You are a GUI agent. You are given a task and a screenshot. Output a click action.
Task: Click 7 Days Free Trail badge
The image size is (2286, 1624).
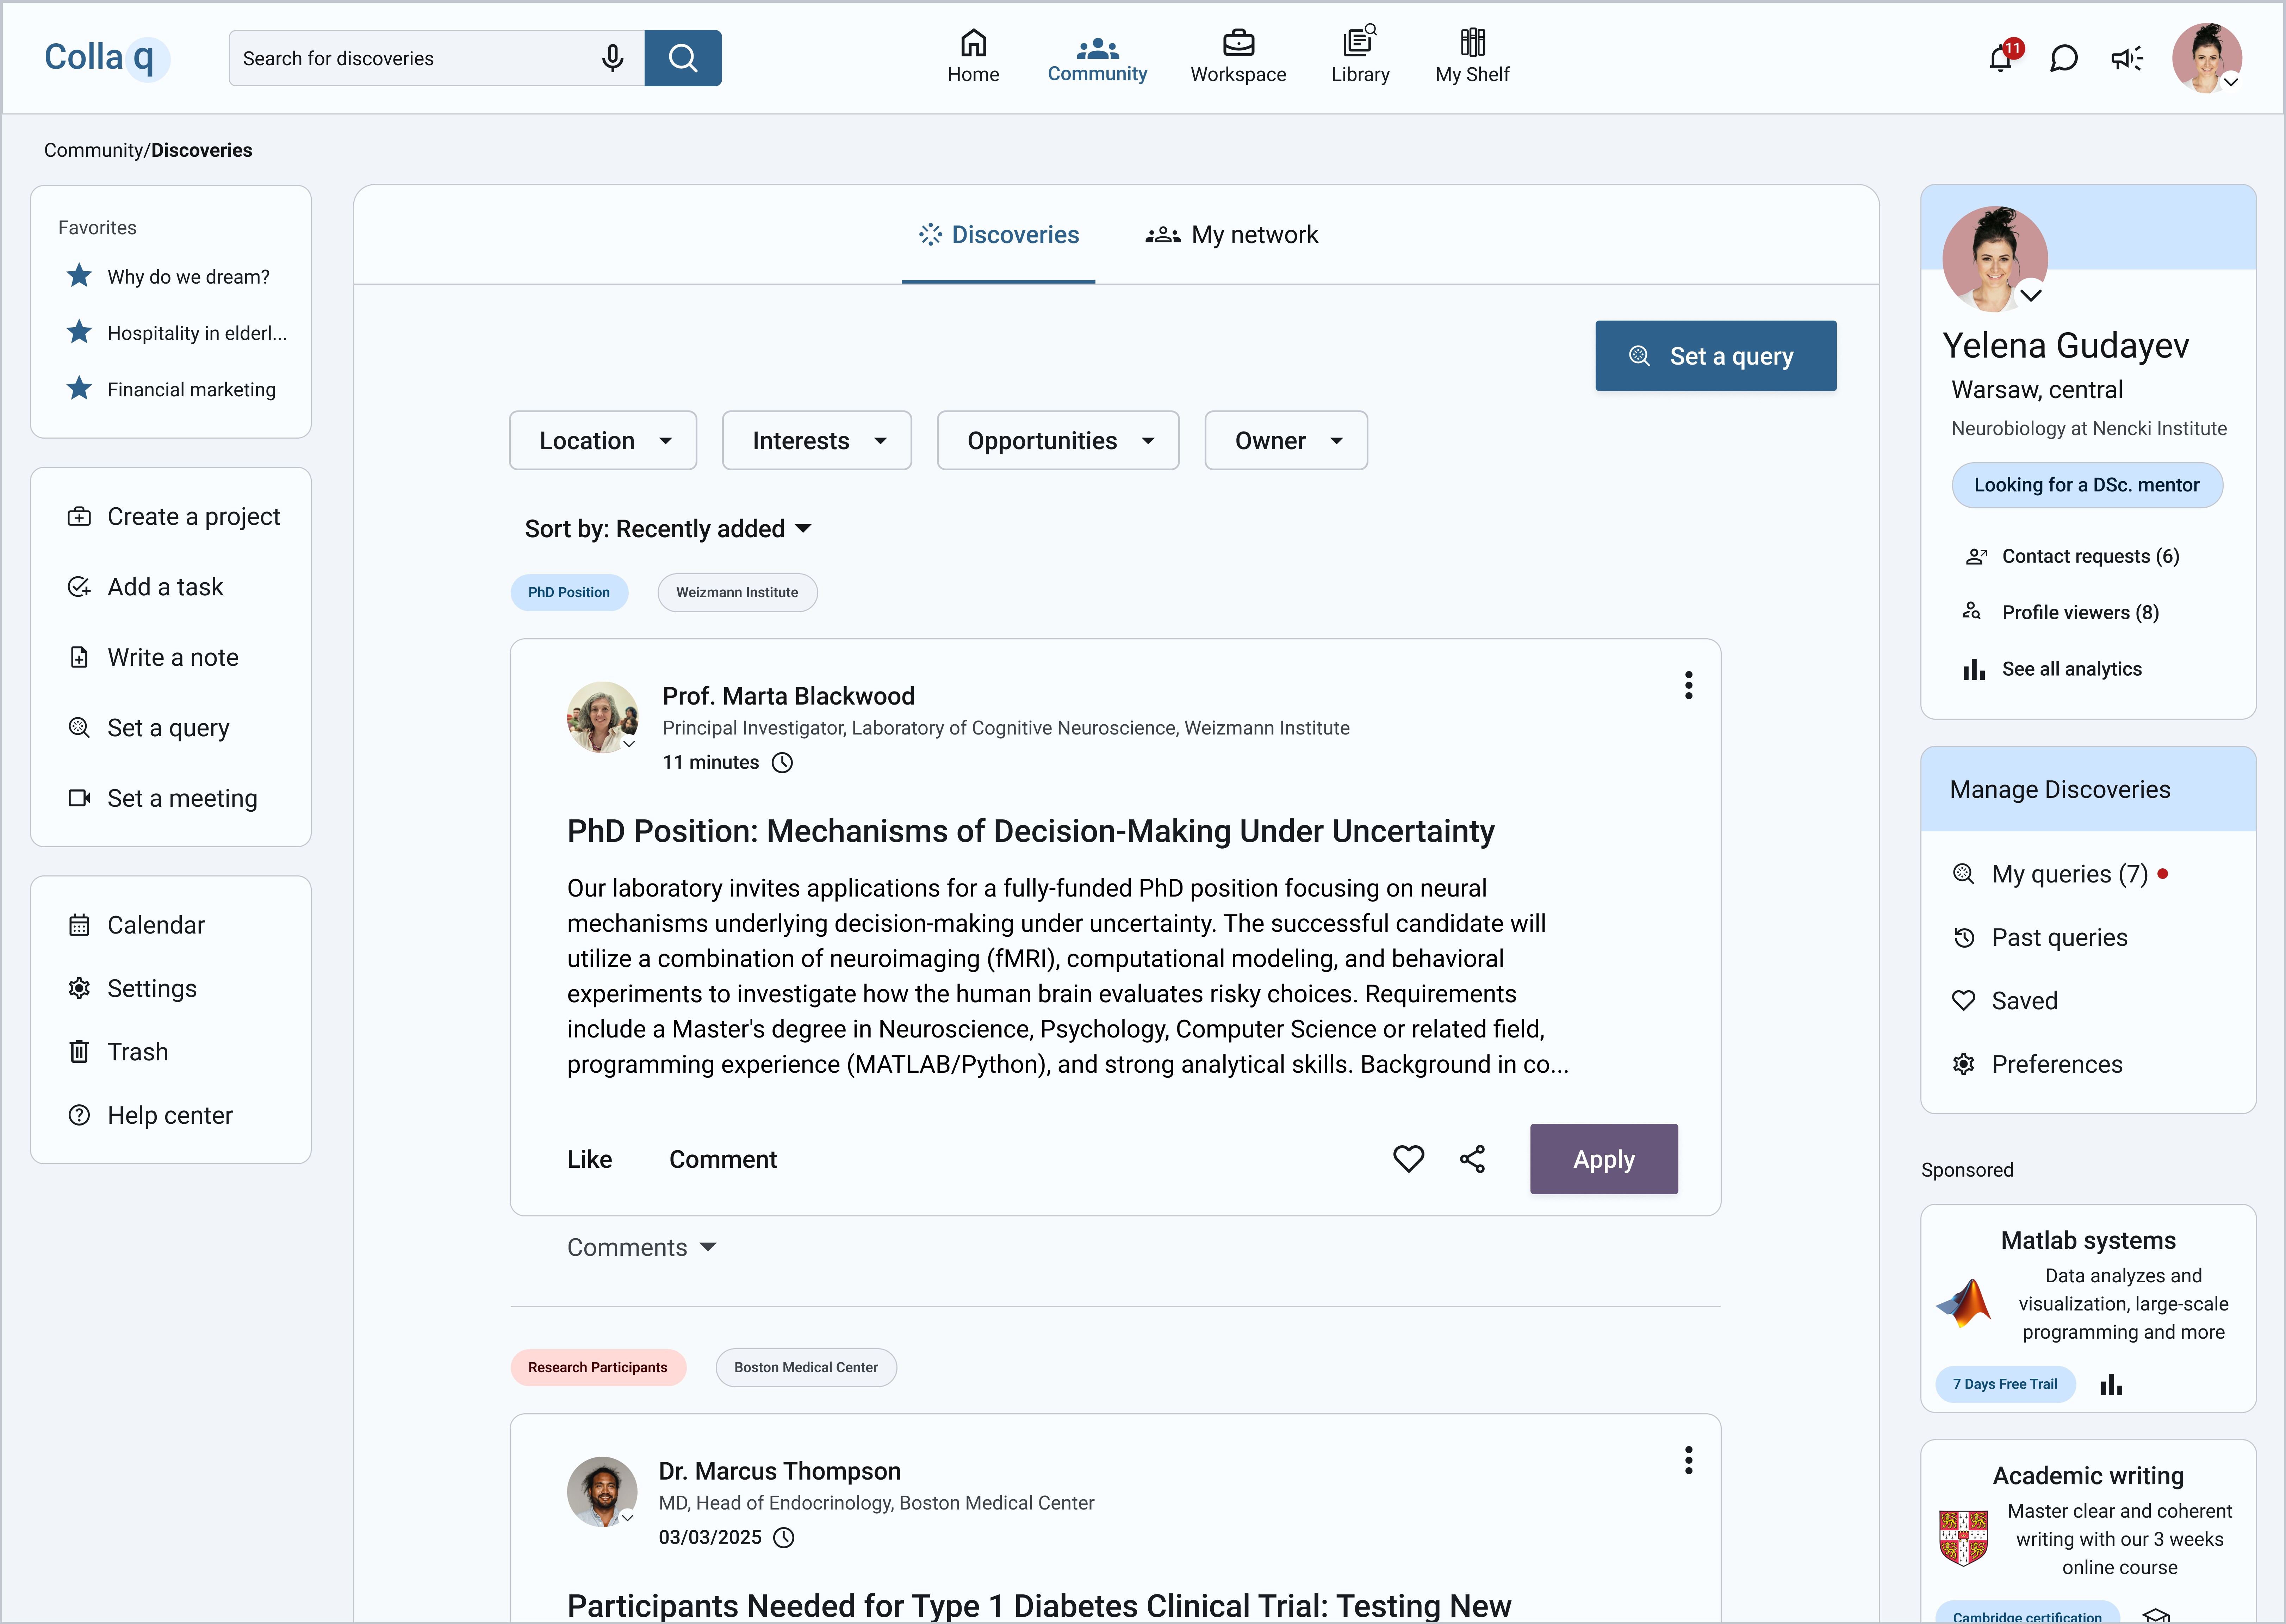[2005, 1384]
